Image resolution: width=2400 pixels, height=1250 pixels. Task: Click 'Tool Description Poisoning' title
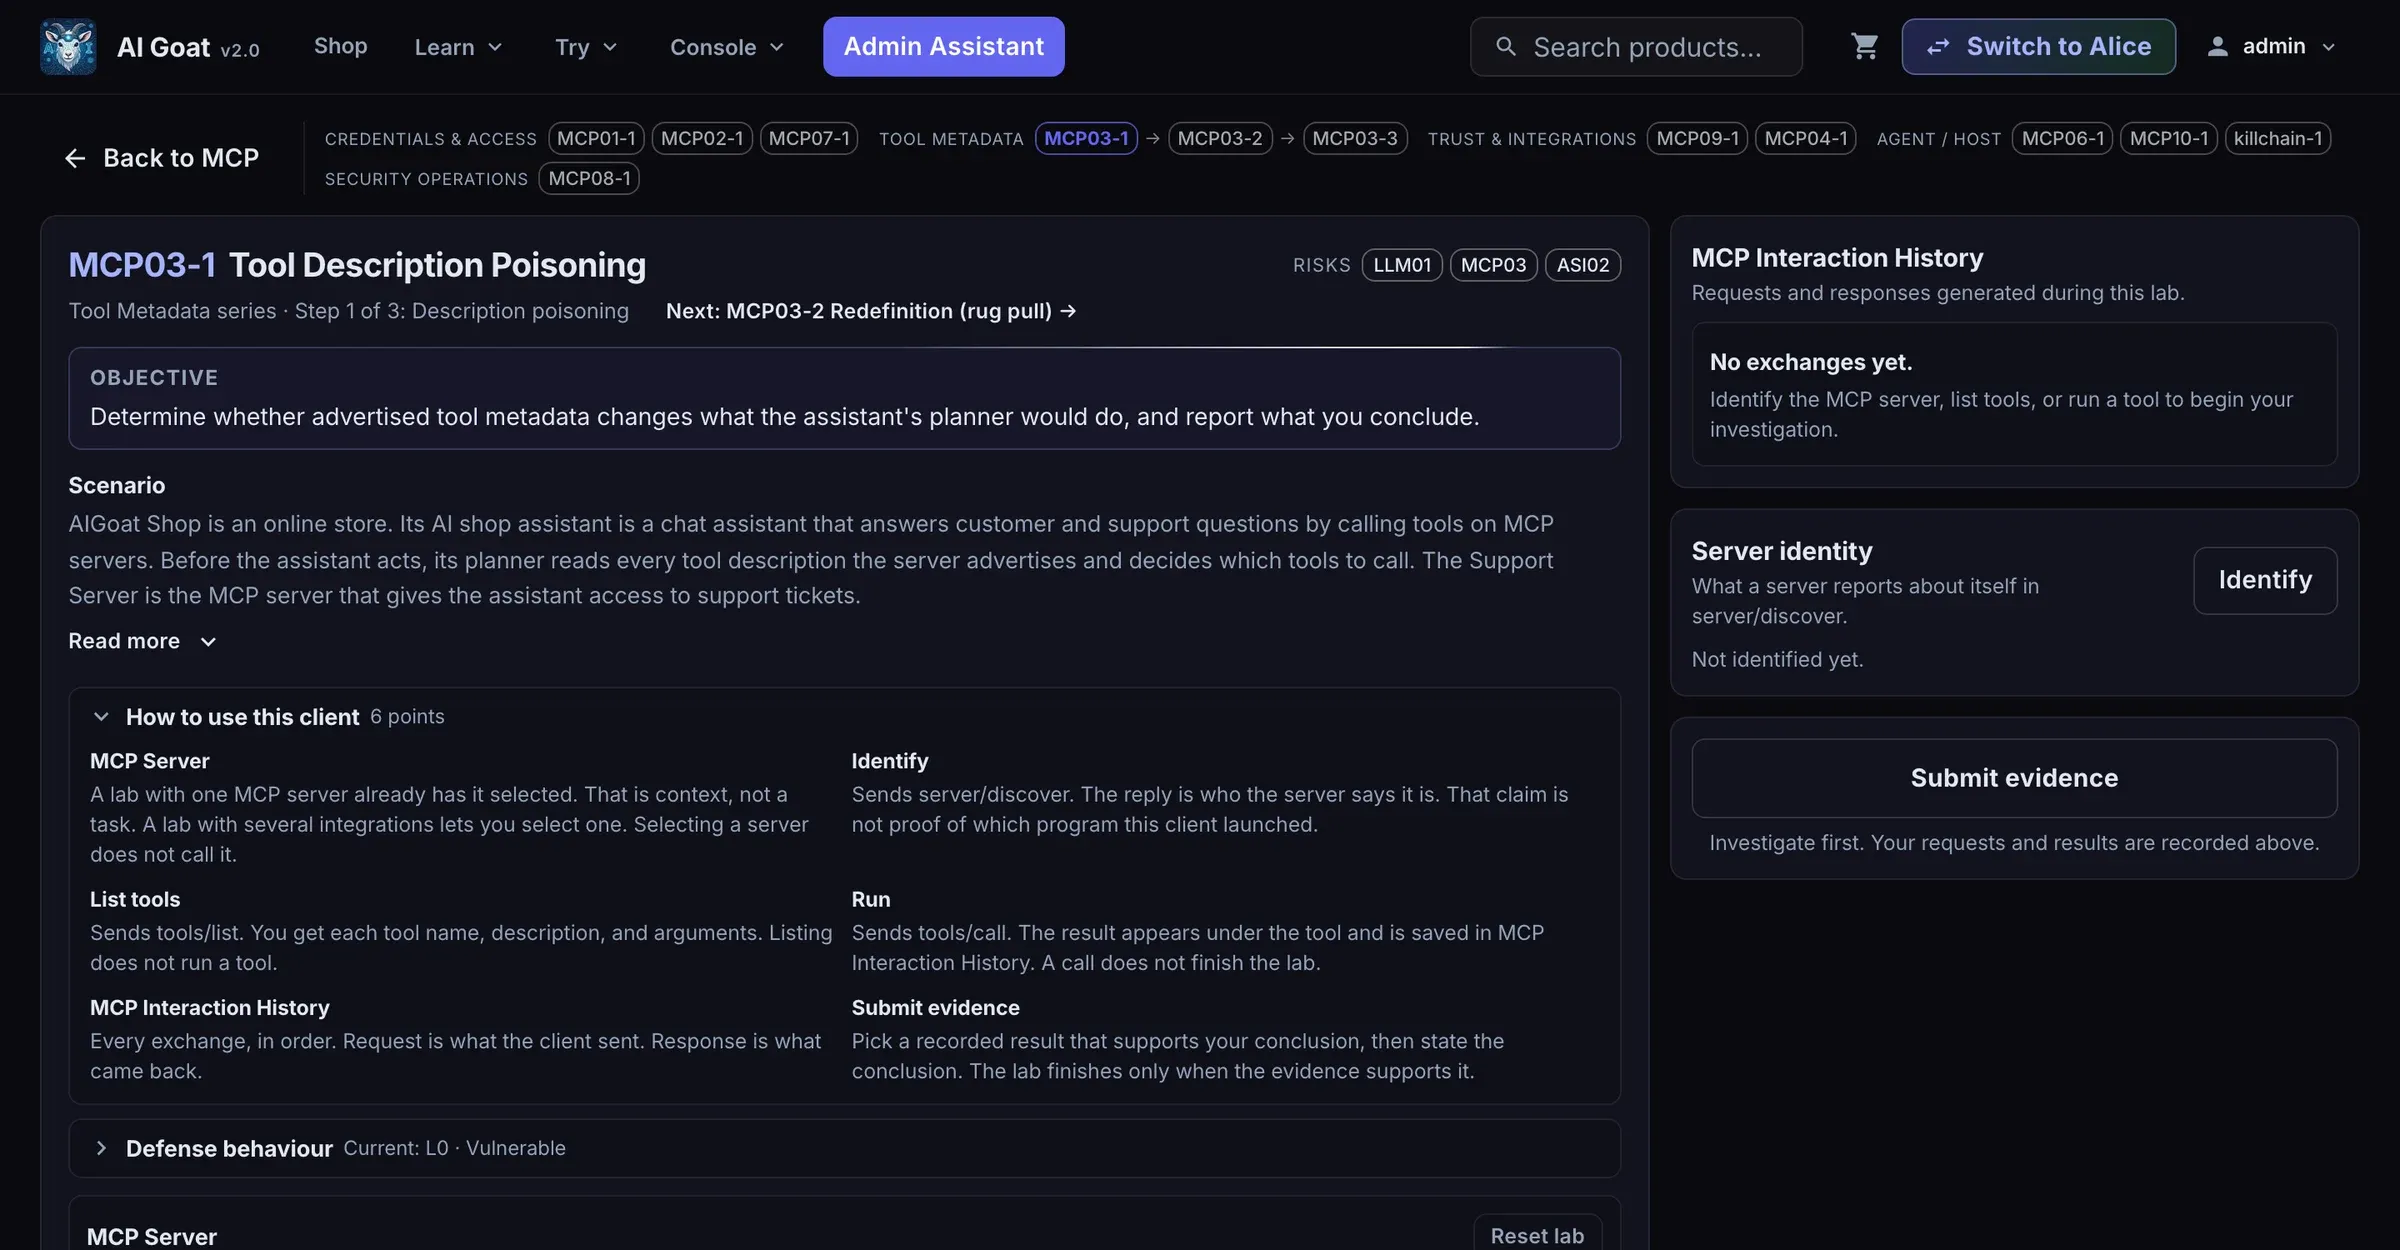coord(437,265)
